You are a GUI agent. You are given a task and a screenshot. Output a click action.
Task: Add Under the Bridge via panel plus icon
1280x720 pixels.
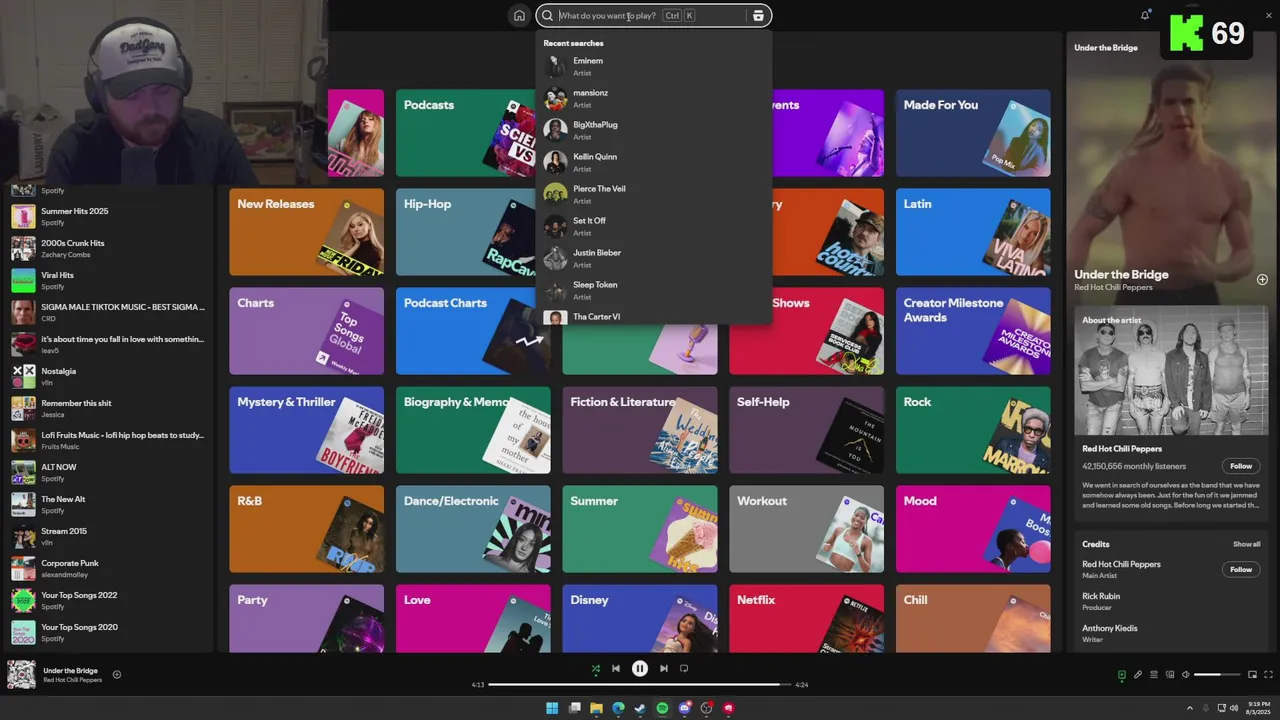coord(1262,280)
